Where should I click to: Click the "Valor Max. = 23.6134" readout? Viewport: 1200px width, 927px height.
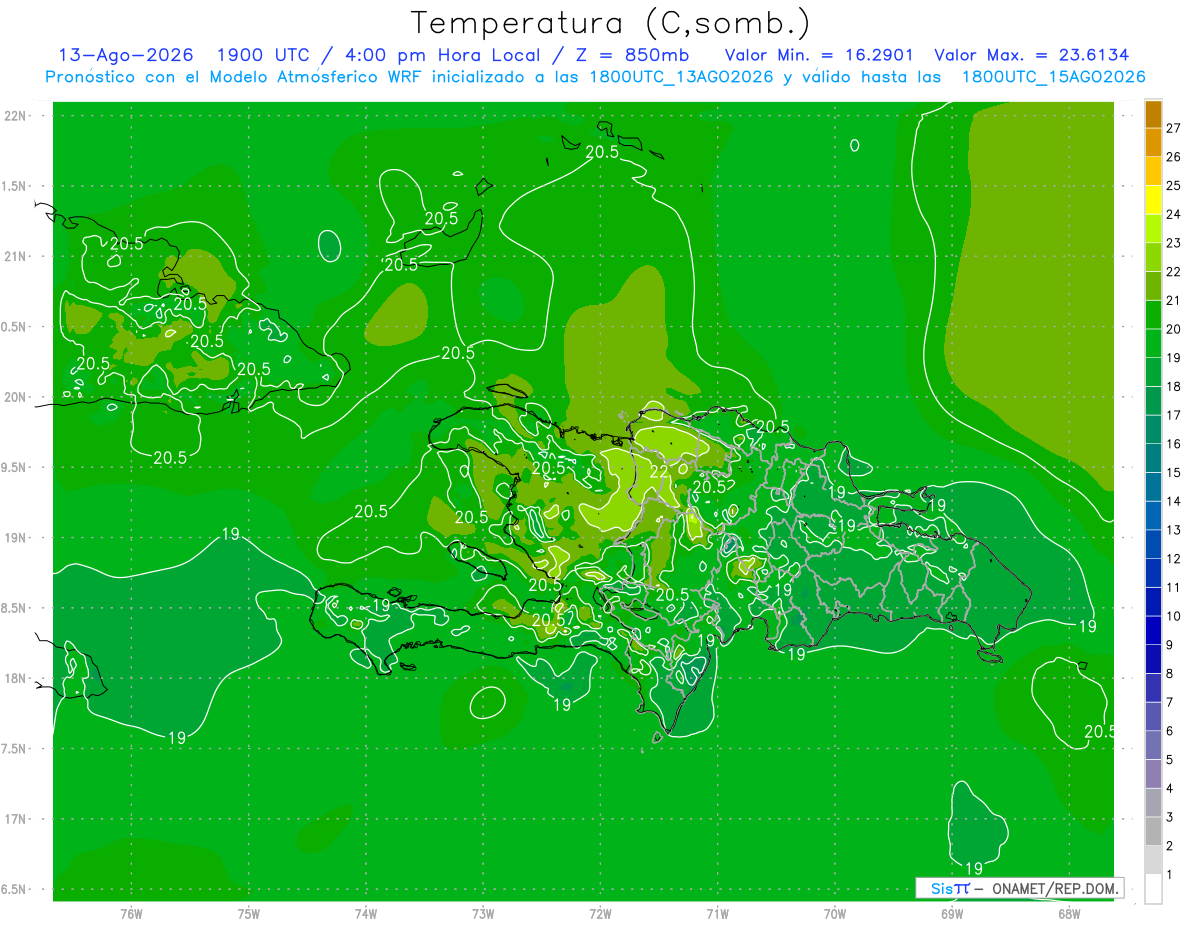click(x=1031, y=55)
